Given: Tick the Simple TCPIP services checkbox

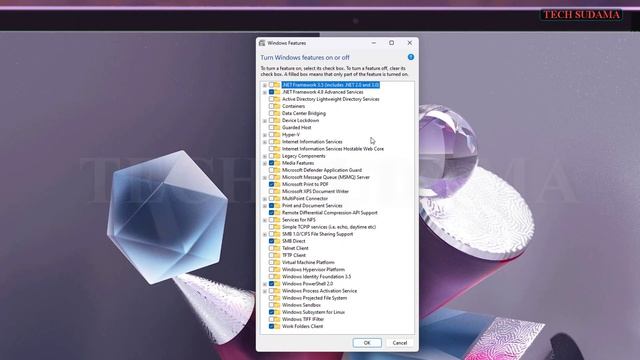Looking at the screenshot, I should 271,227.
